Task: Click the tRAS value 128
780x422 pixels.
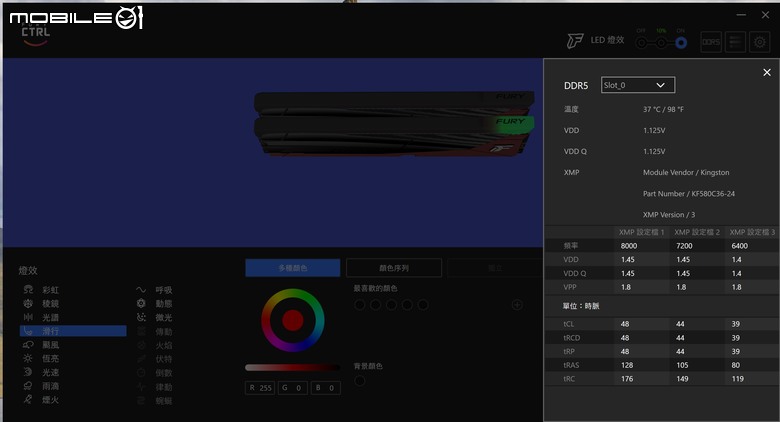Action: tap(627, 365)
